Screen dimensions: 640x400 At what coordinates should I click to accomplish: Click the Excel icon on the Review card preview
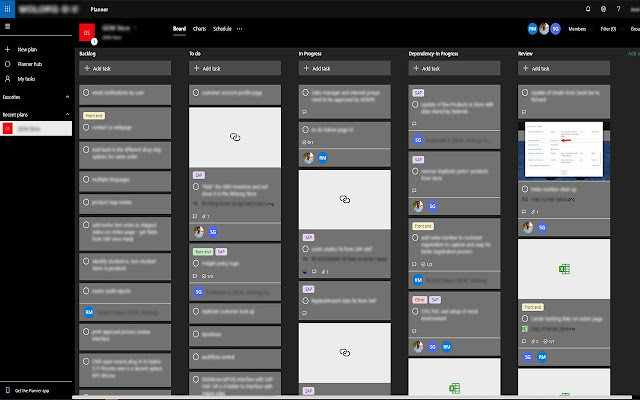pyautogui.click(x=564, y=269)
